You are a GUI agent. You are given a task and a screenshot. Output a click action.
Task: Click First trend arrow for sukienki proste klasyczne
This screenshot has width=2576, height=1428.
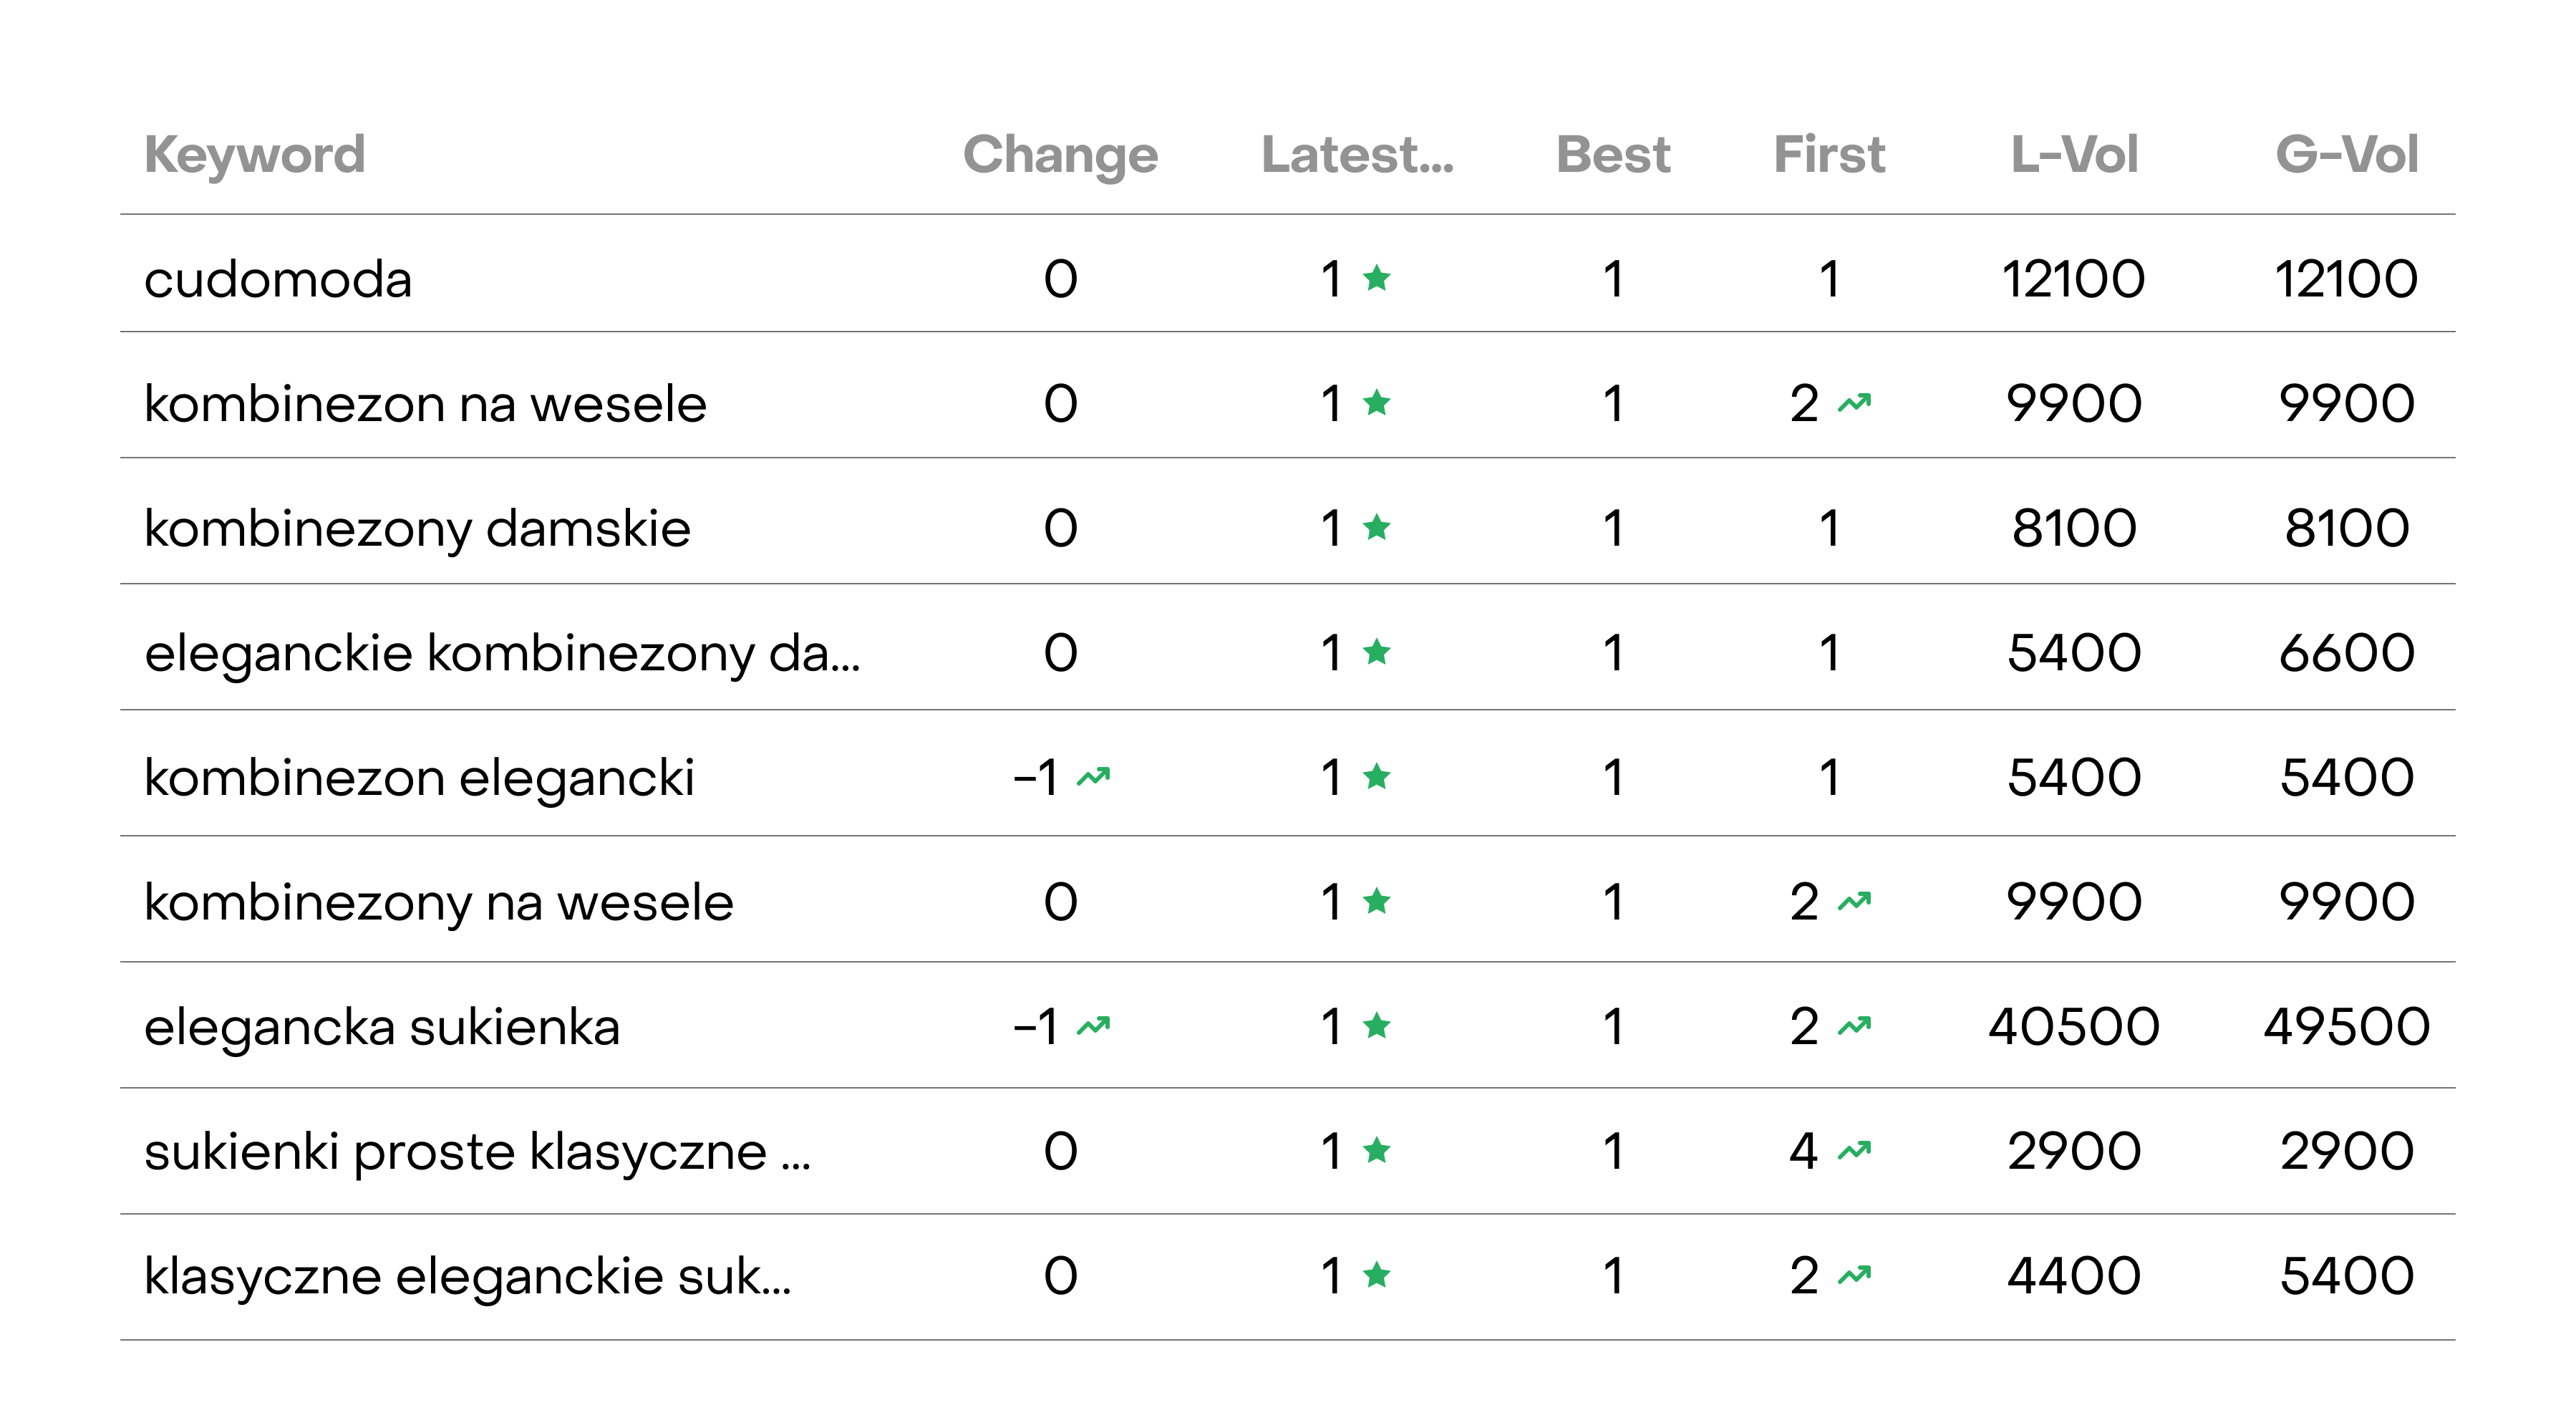click(1855, 1151)
